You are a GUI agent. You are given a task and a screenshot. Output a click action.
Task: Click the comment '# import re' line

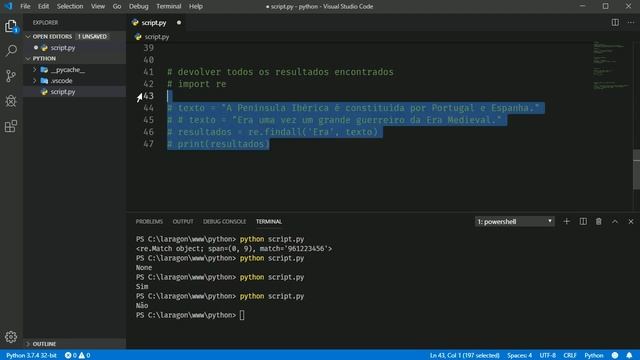click(196, 84)
